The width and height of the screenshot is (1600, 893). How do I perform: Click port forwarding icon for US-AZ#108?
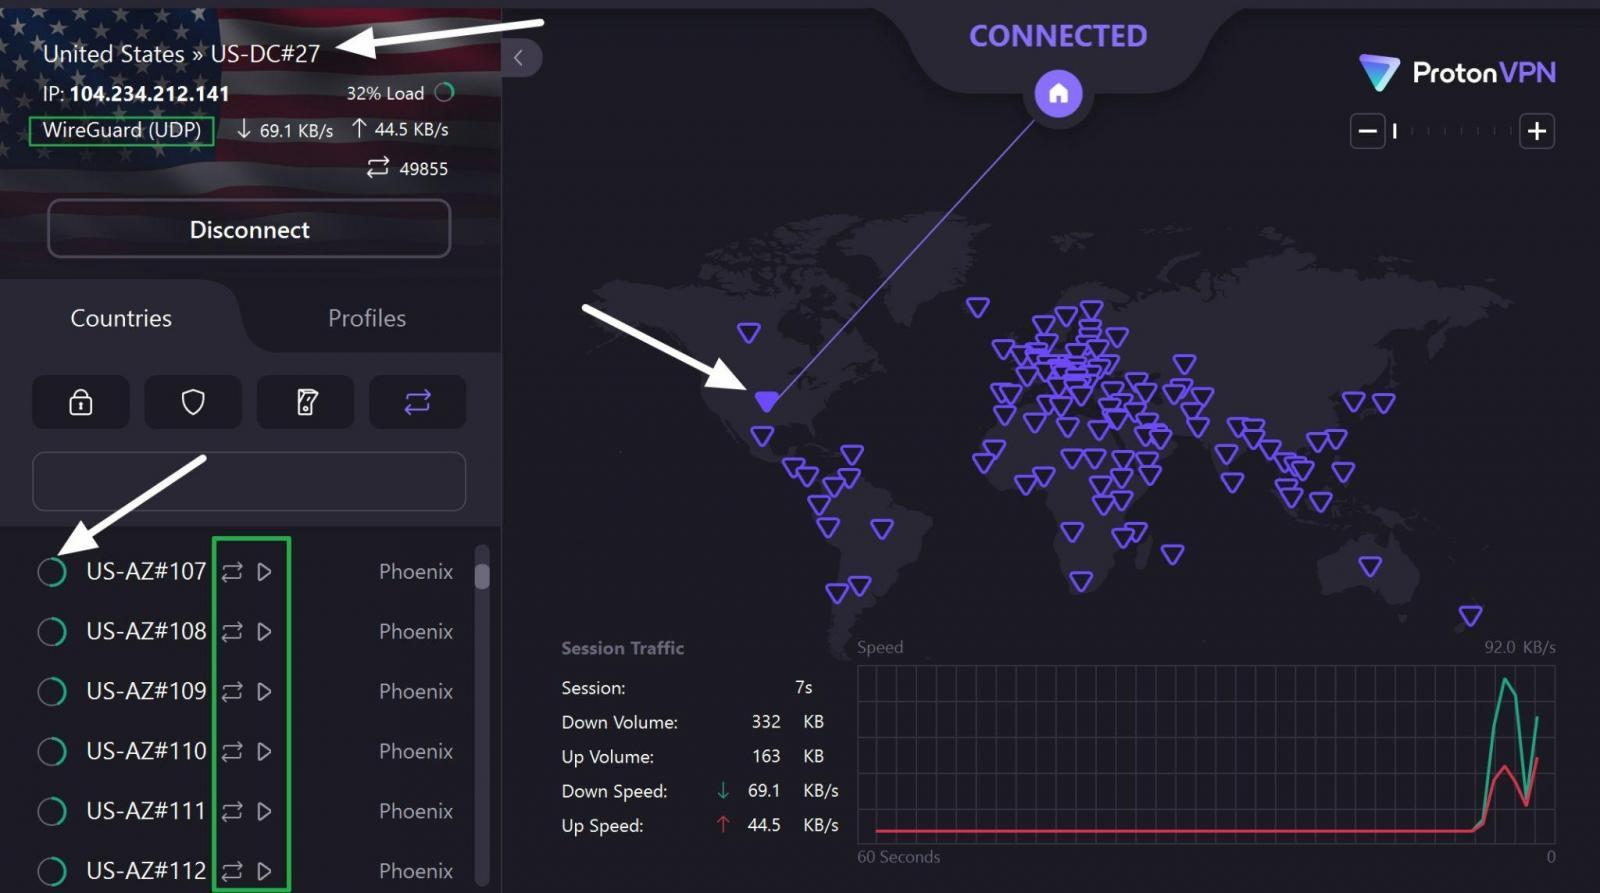pos(232,632)
